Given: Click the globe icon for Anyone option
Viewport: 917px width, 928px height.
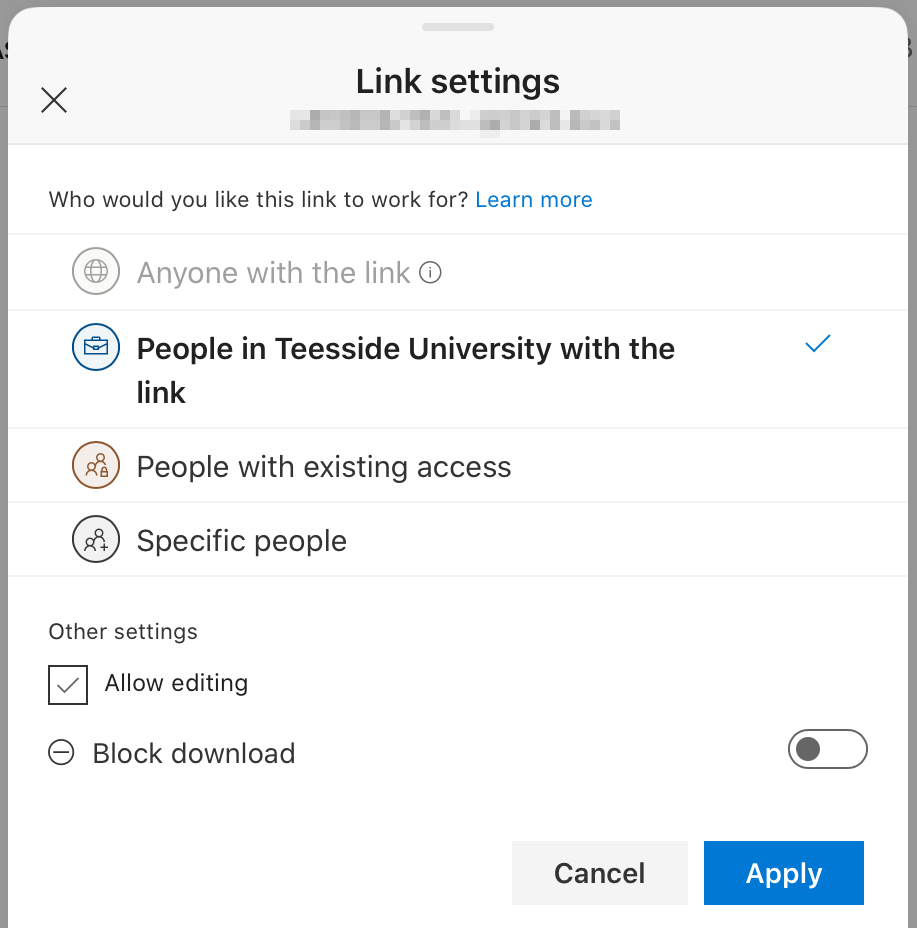Looking at the screenshot, I should (x=96, y=271).
